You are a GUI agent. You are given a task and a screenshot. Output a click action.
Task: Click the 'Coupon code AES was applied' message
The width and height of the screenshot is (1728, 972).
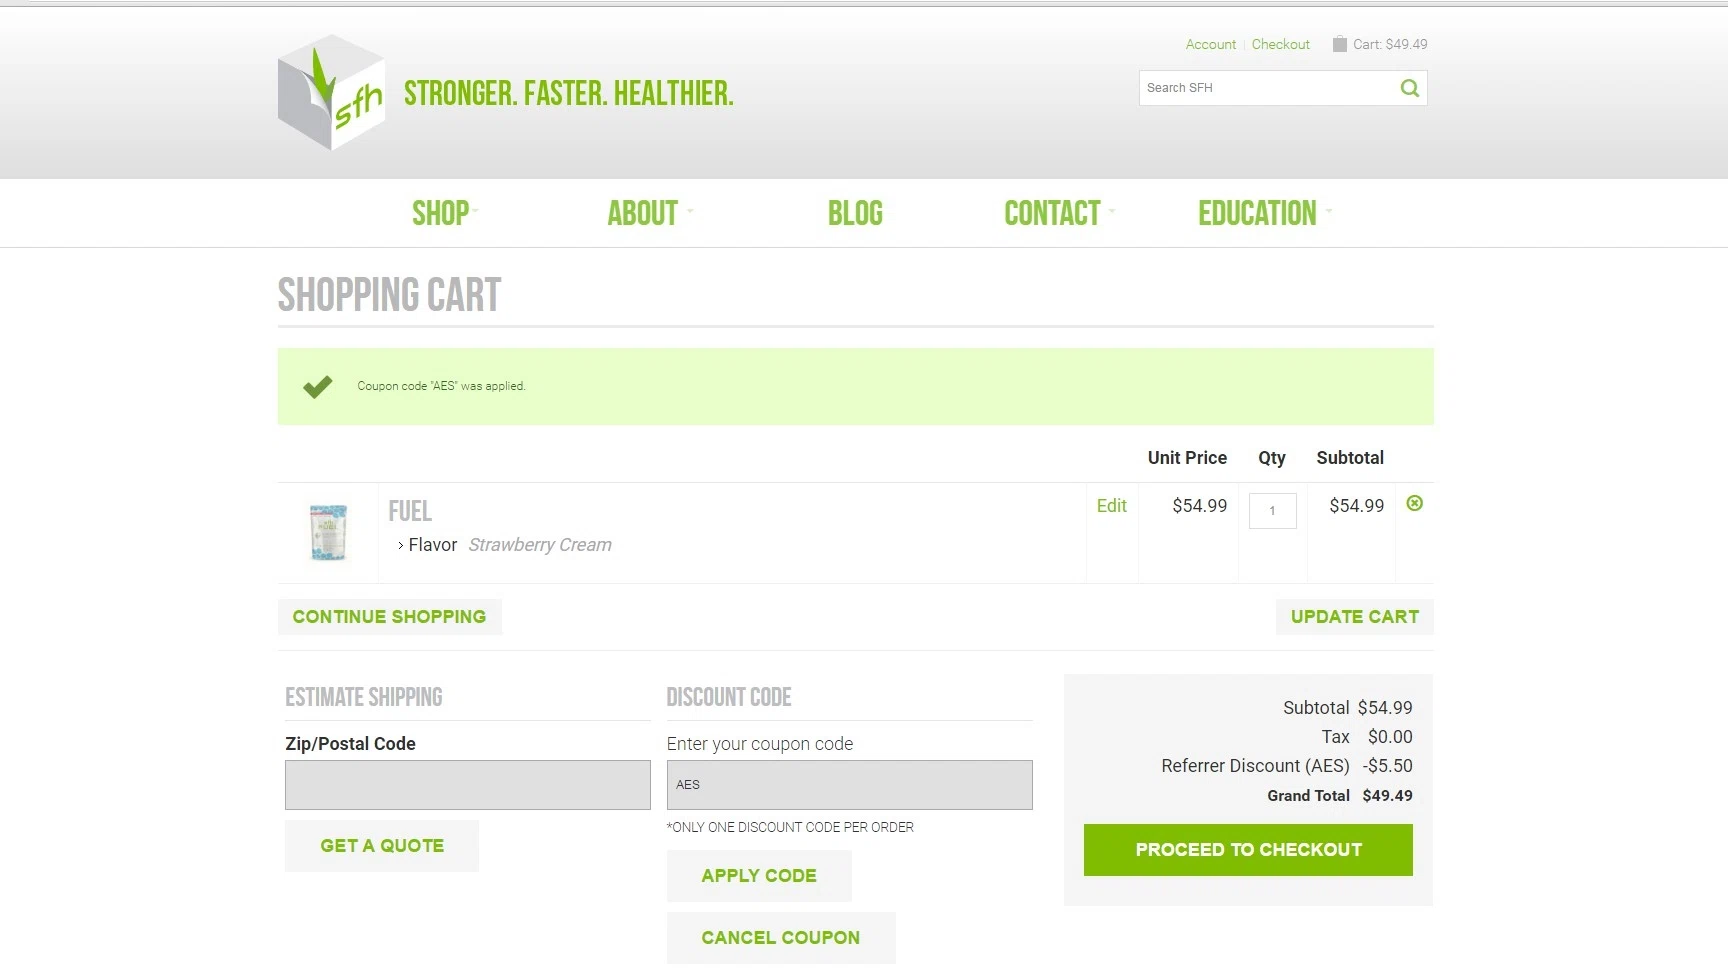pyautogui.click(x=441, y=386)
